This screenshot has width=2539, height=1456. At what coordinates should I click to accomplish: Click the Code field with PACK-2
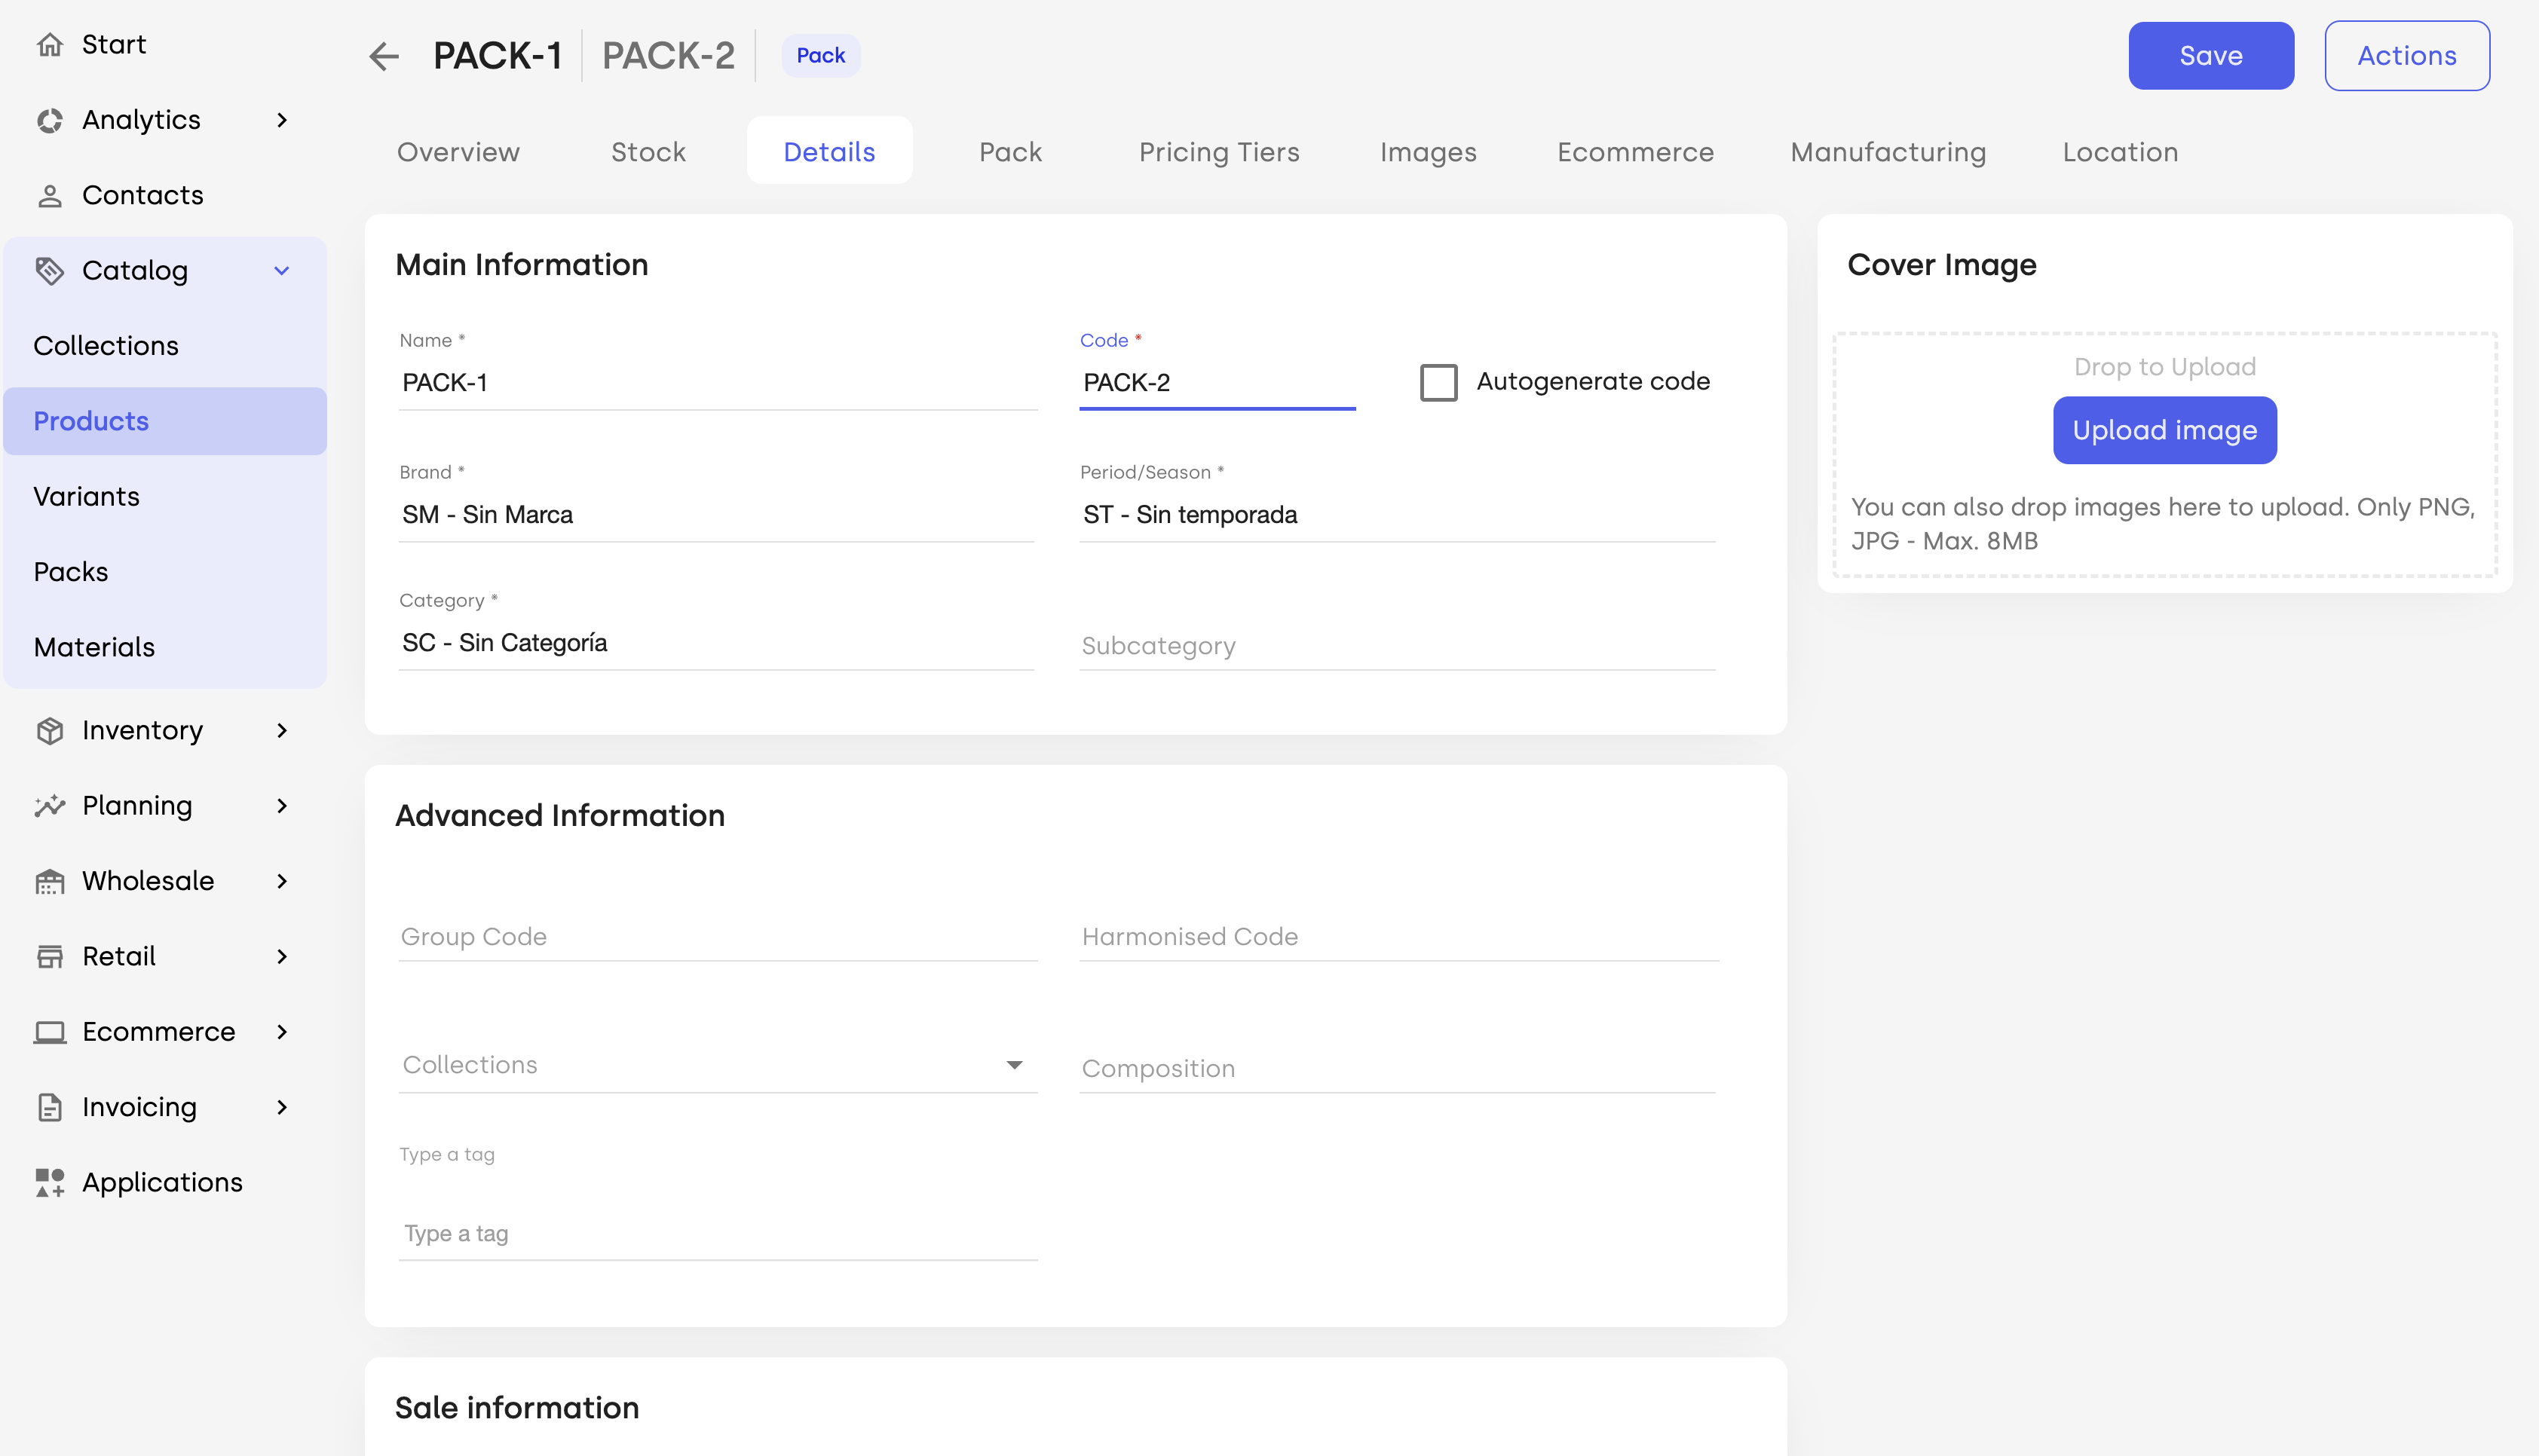coord(1218,383)
